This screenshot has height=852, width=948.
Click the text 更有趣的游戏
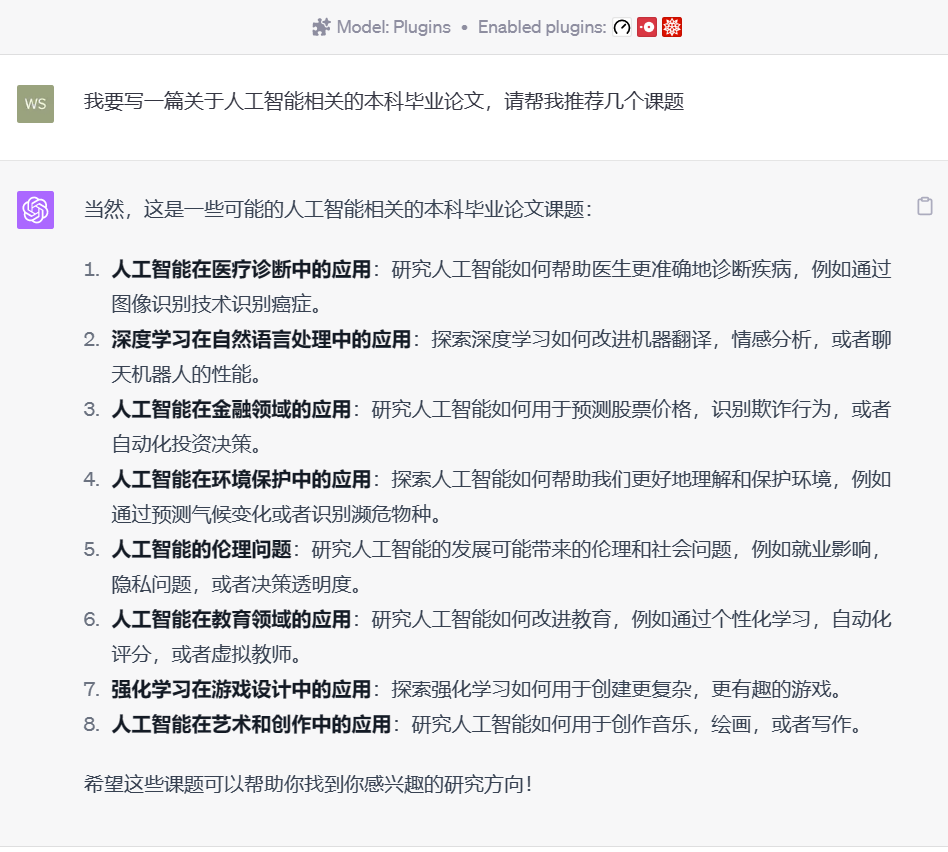tap(771, 689)
